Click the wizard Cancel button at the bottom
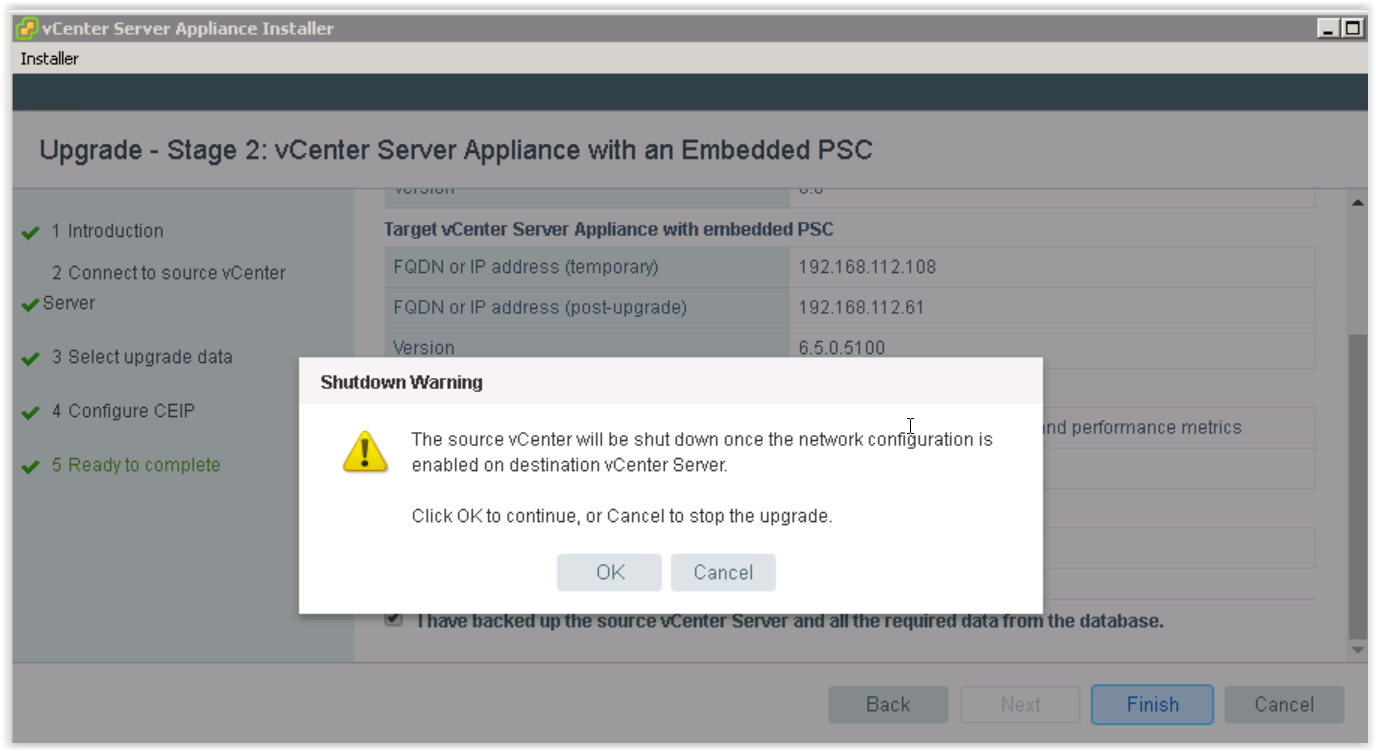Viewport: 1376px width, 751px height. [x=1284, y=704]
